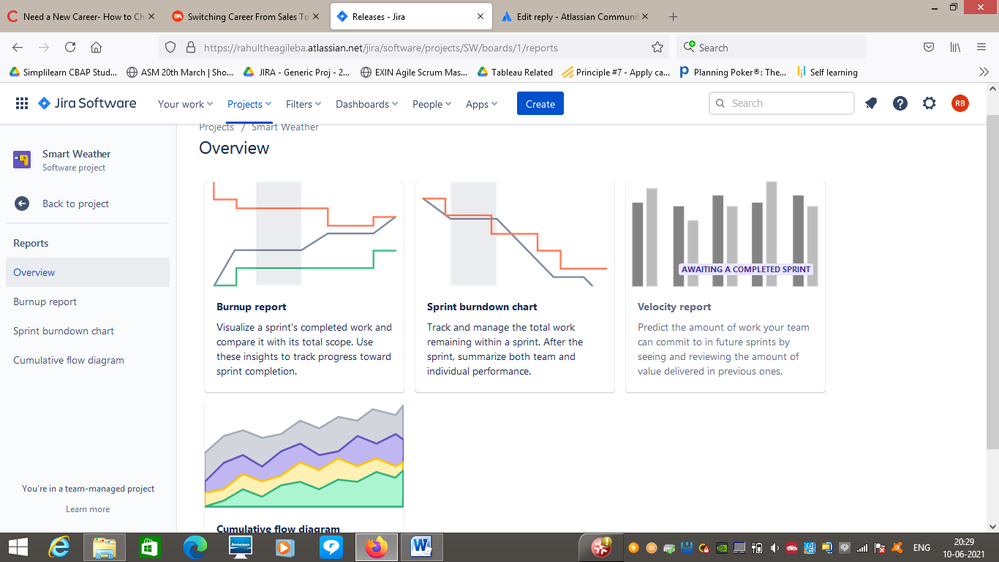Open the Pocket save icon

tap(929, 47)
